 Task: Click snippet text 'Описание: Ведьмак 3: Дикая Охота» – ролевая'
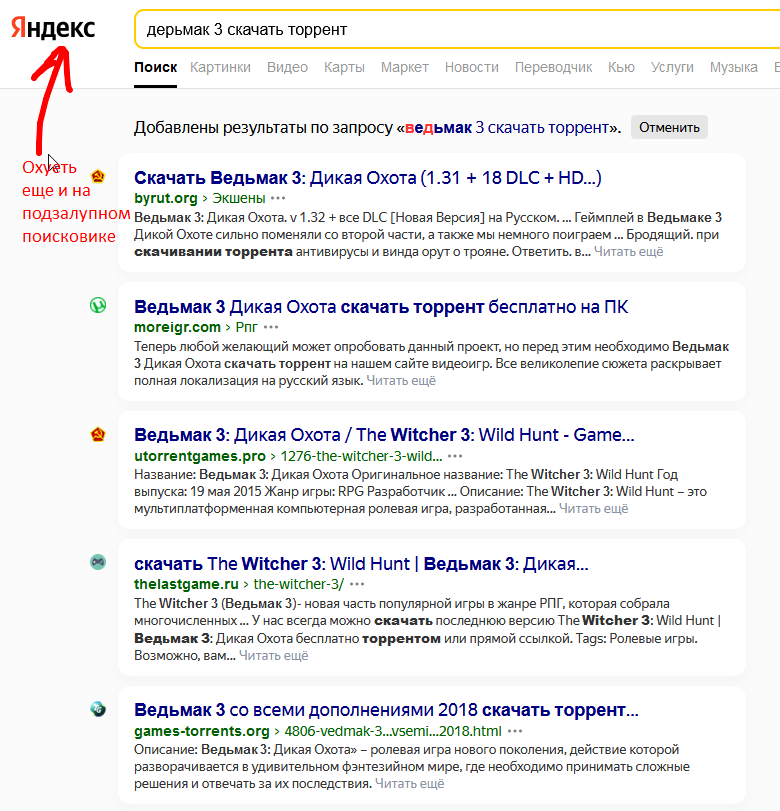(282, 749)
